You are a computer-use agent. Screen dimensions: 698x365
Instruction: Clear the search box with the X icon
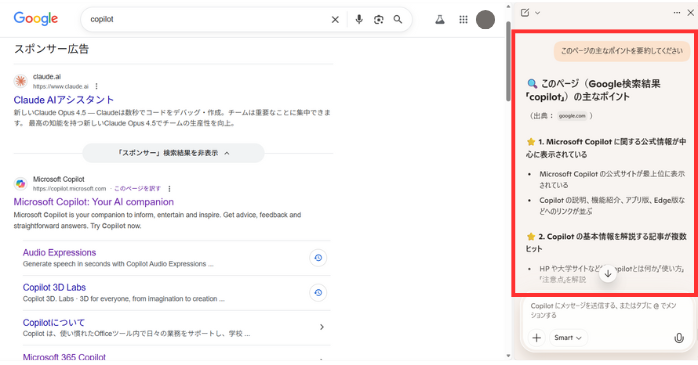335,20
